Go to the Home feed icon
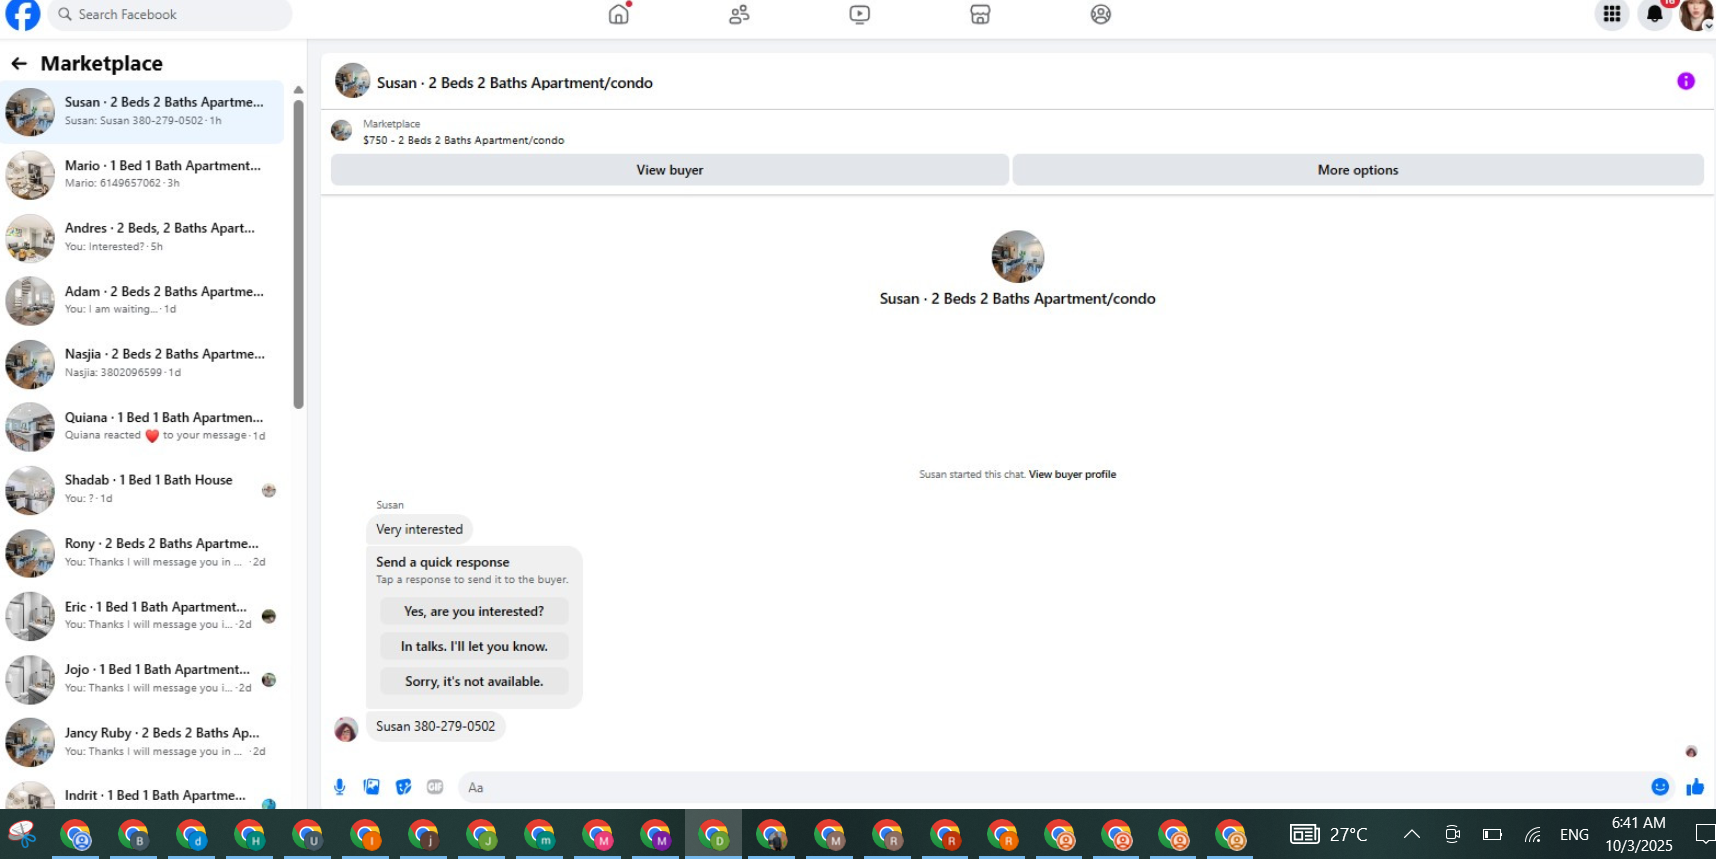Screen dimensions: 1716x859 619,14
